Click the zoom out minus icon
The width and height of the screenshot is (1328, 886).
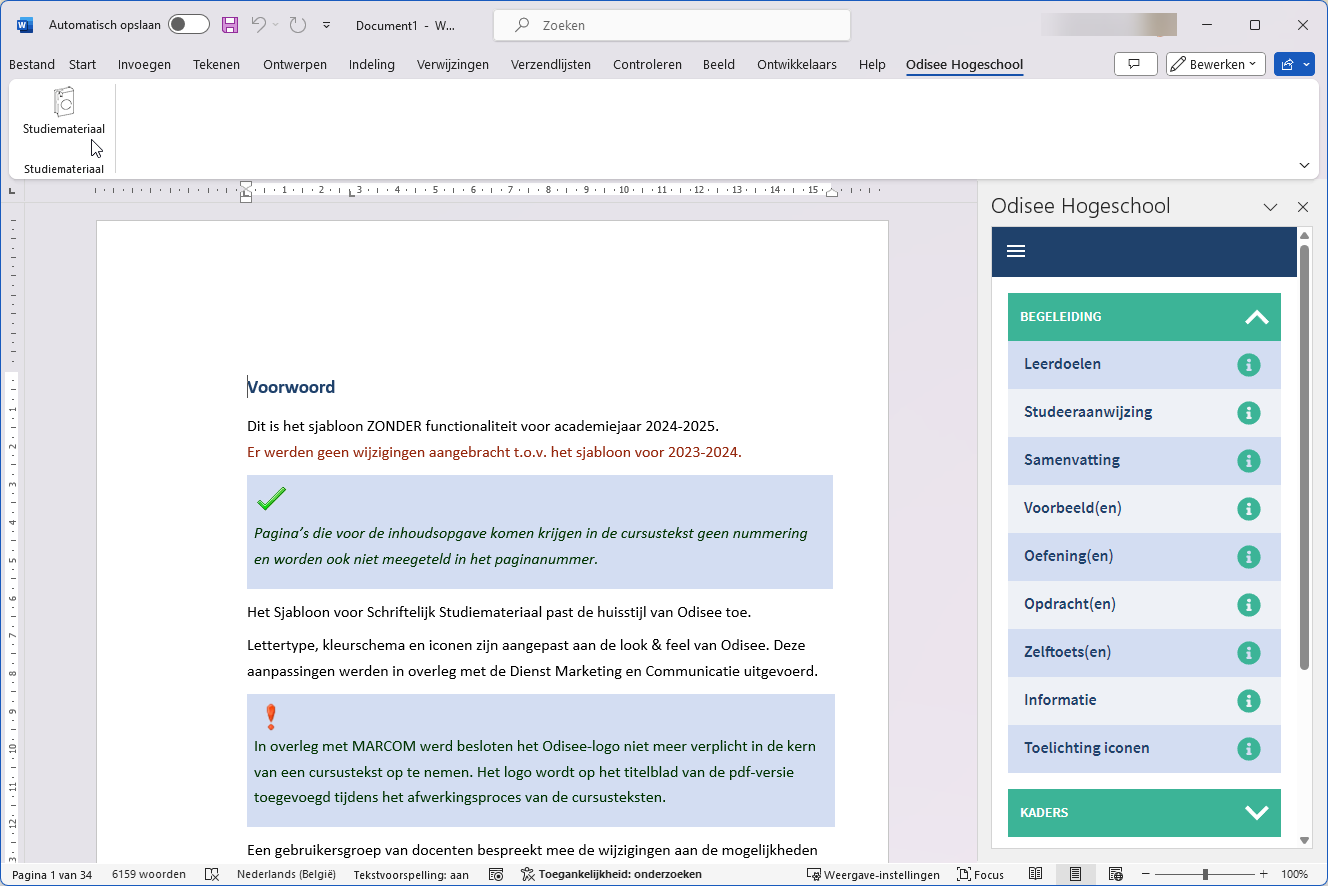click(x=1146, y=874)
